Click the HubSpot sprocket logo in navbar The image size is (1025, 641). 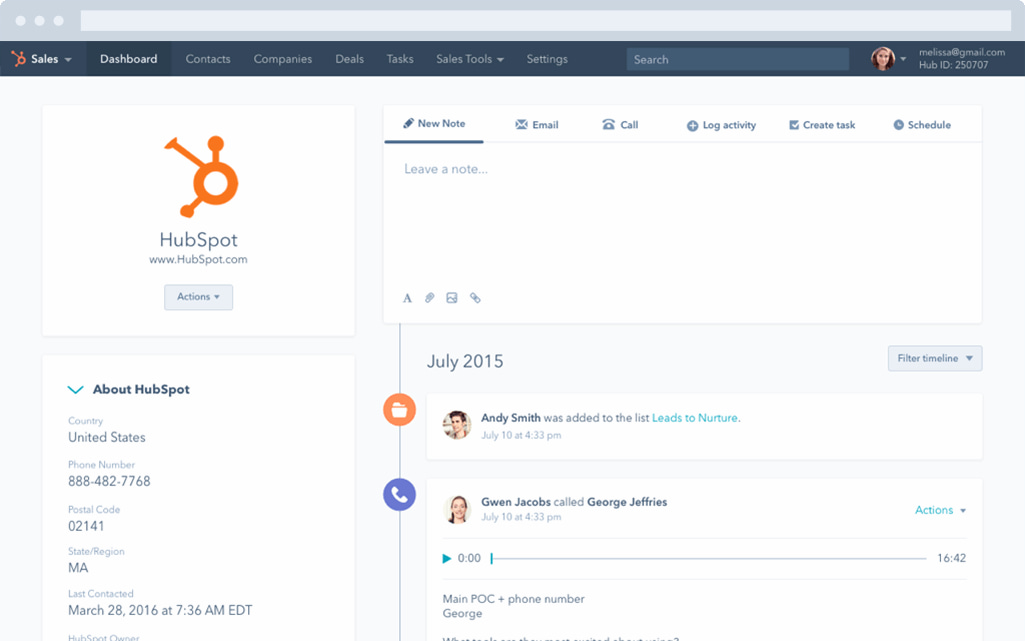(x=17, y=58)
